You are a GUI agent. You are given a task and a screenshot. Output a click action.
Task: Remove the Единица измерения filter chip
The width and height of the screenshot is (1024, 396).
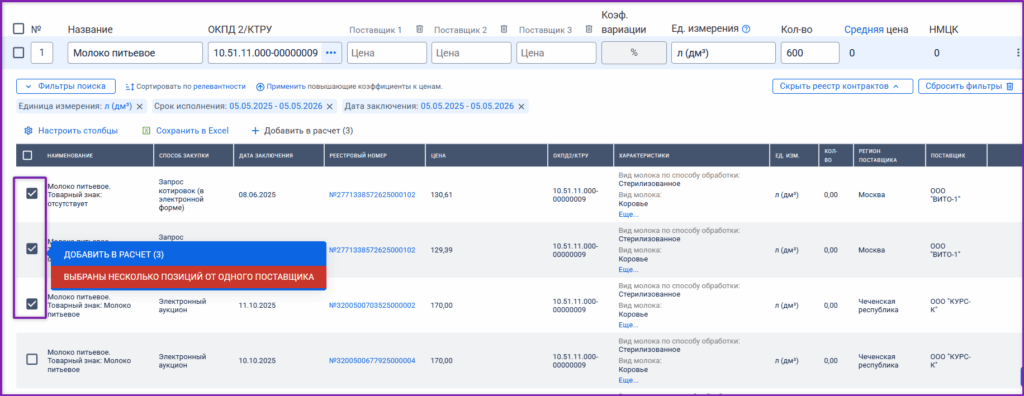(139, 106)
